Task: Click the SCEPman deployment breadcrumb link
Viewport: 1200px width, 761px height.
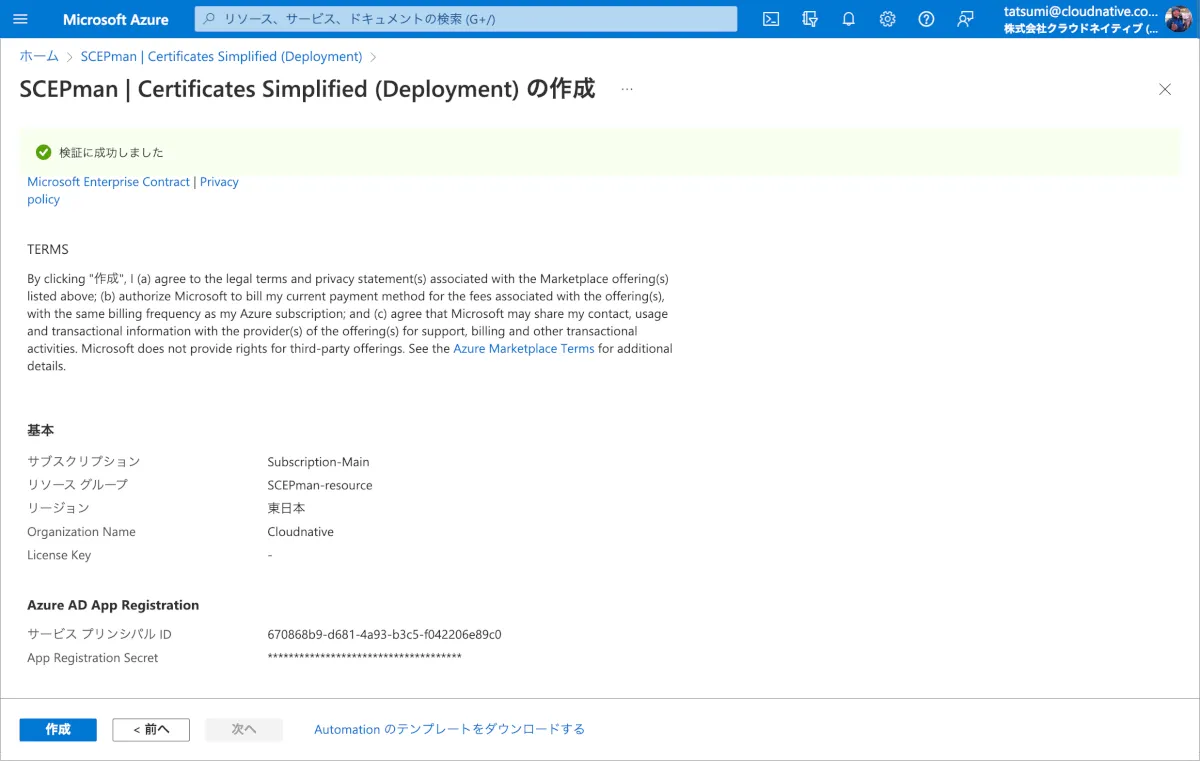Action: [x=221, y=57]
